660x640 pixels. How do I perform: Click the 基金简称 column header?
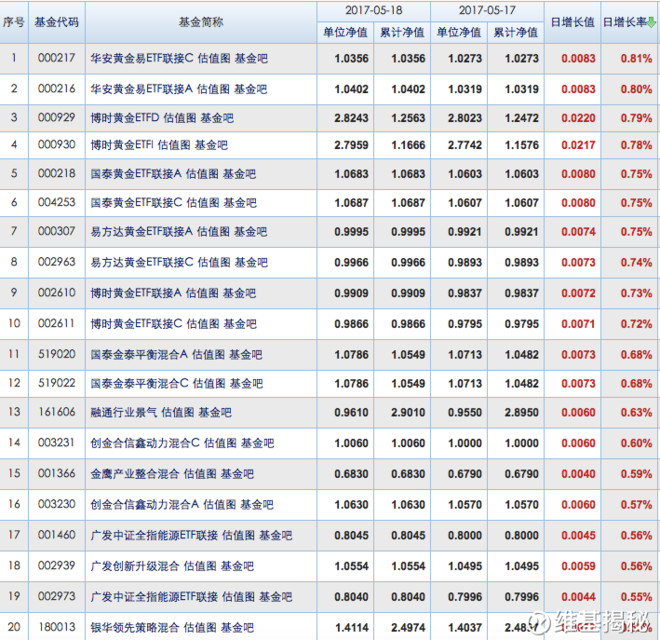click(201, 22)
